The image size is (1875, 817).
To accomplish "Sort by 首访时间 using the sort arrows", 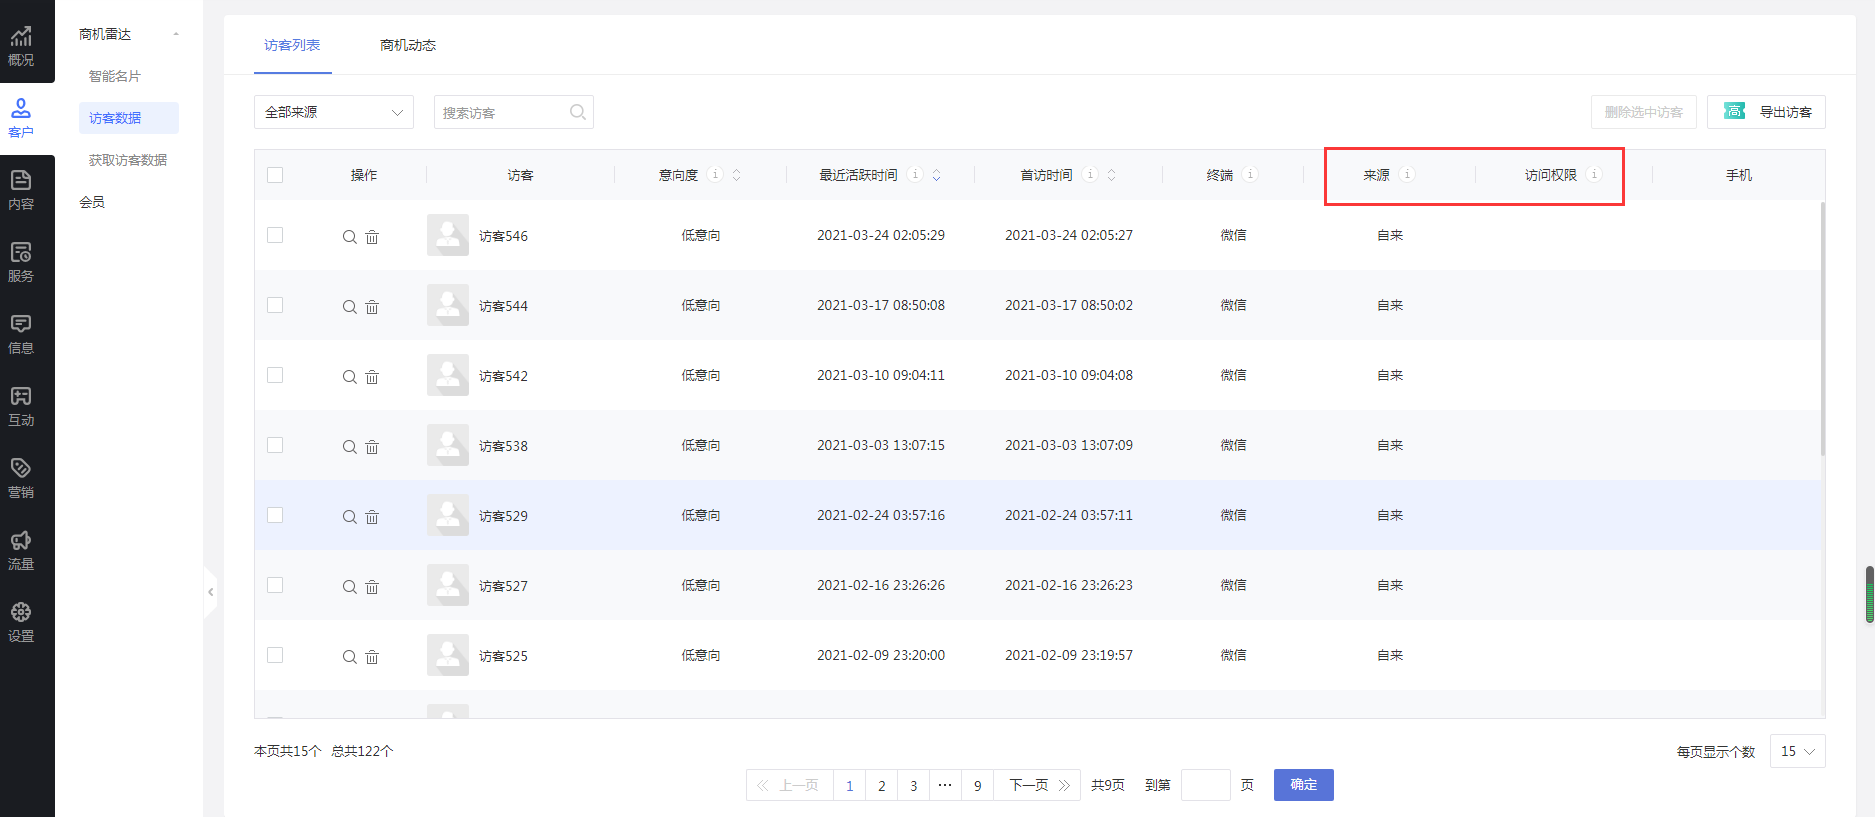I will (1111, 175).
